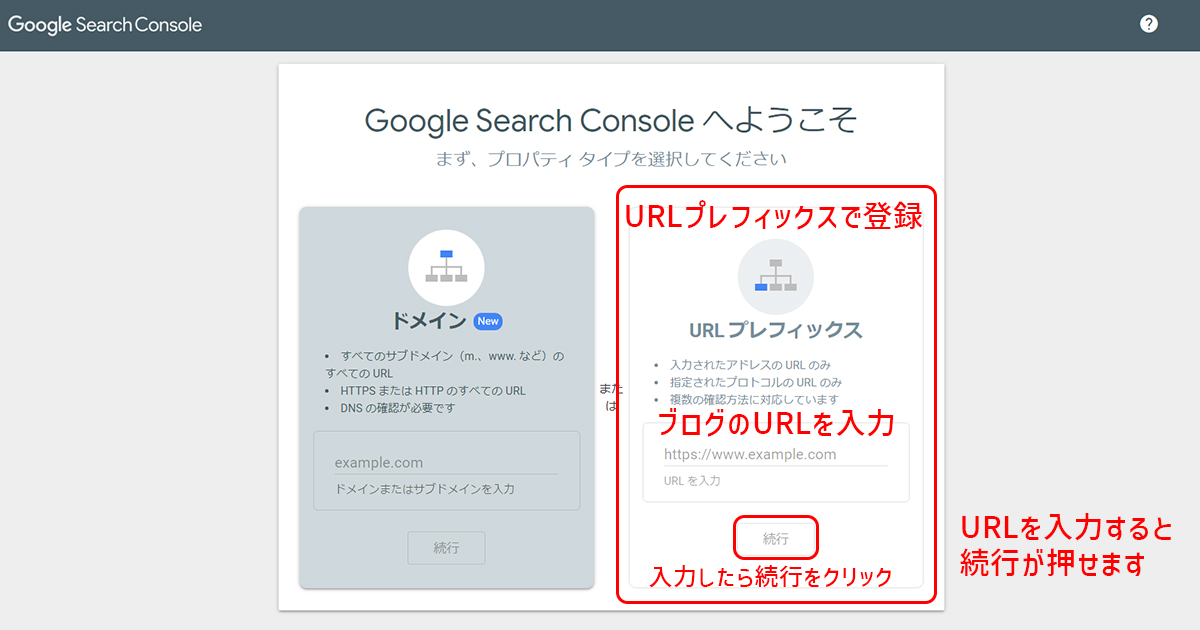This screenshot has width=1200, height=630.
Task: Click 'まず、プロパティ タイプを選択してください' subtitle
Action: (x=611, y=159)
